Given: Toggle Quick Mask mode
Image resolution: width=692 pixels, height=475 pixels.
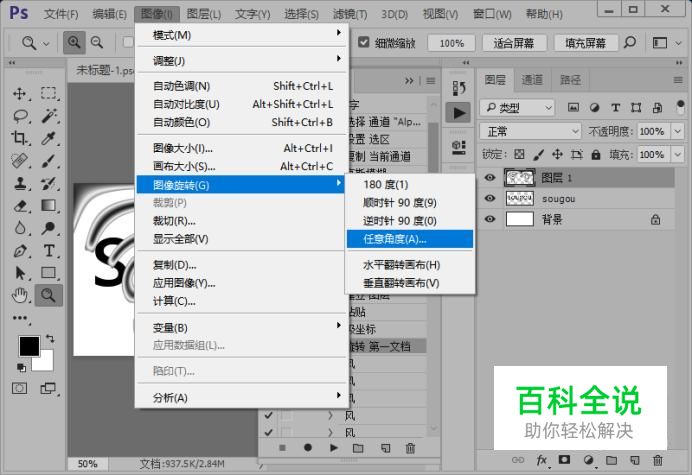Looking at the screenshot, I should (19, 388).
